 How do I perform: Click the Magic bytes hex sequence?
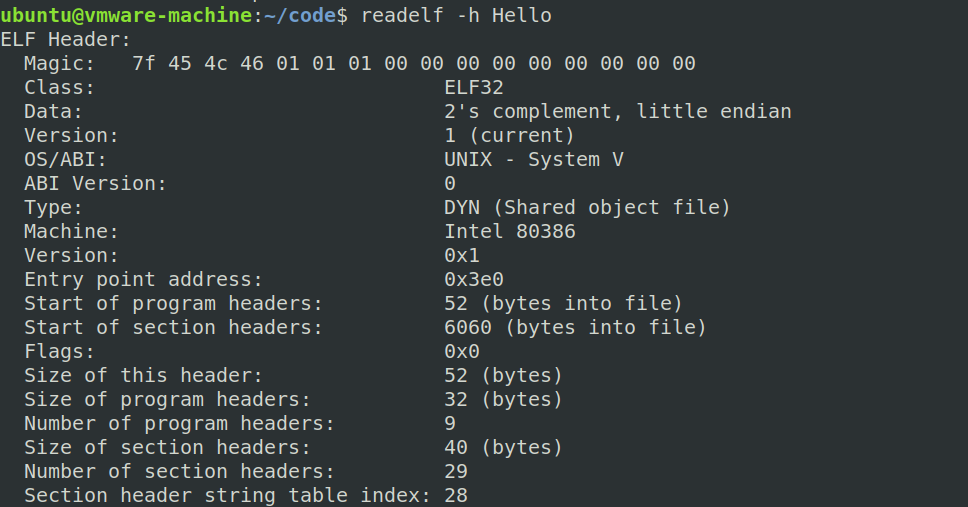(x=413, y=64)
